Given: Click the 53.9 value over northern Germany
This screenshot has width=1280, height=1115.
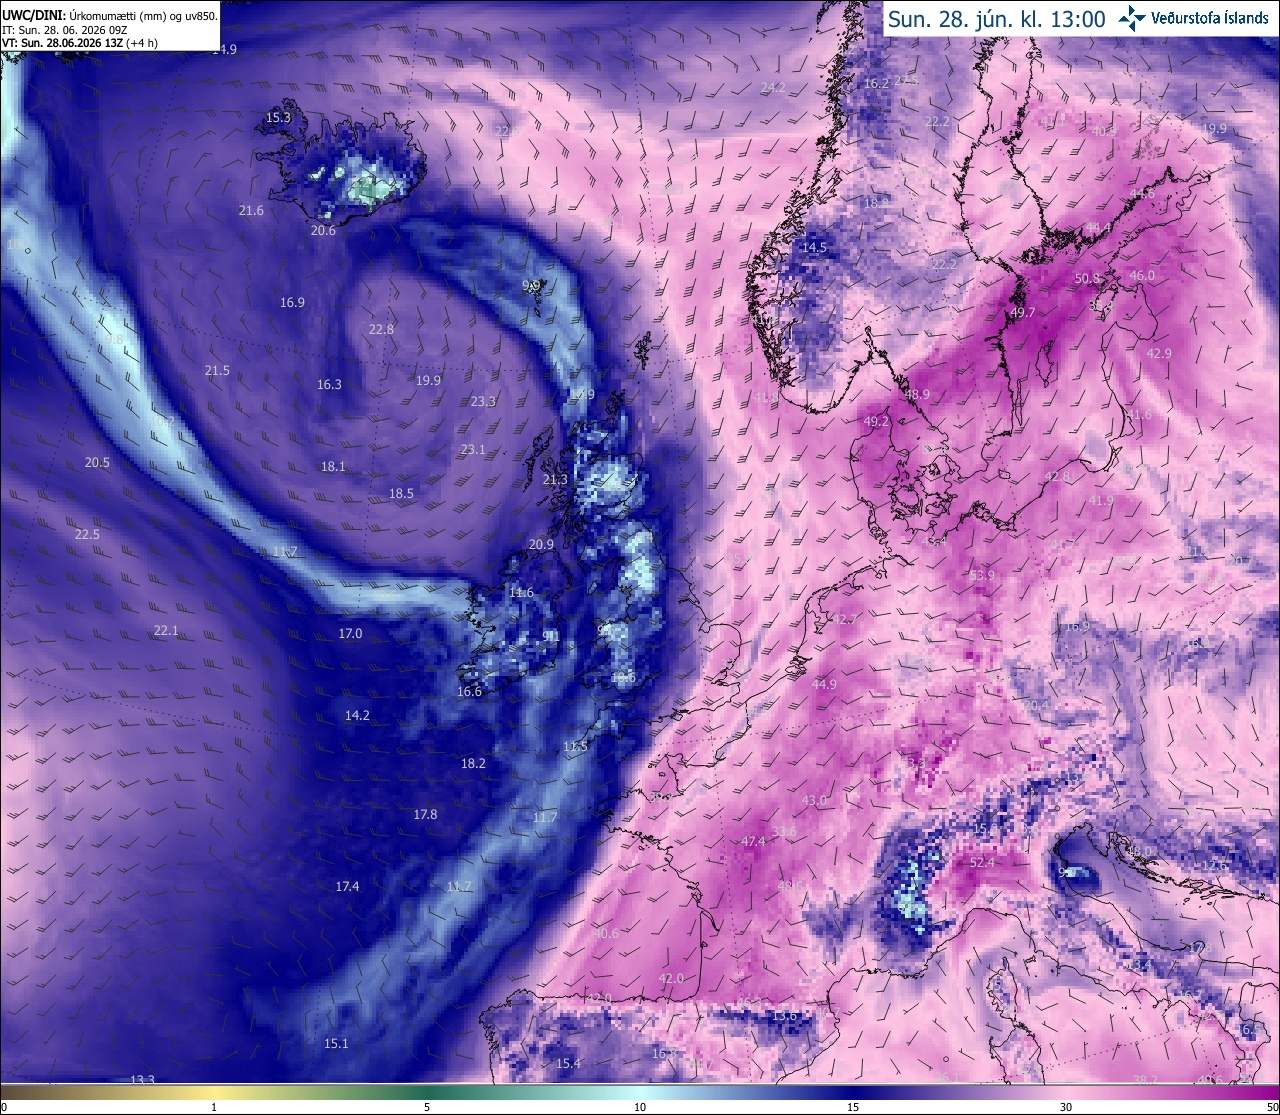Looking at the screenshot, I should [x=983, y=576].
